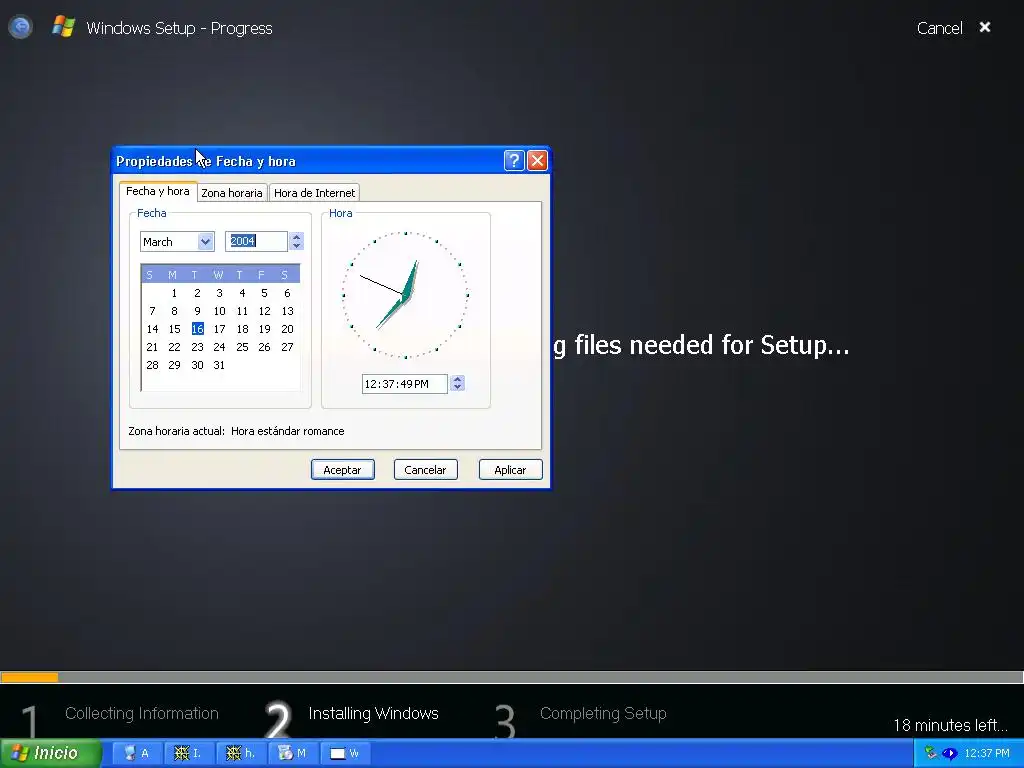Open taskbar item labeled I.

coord(188,753)
